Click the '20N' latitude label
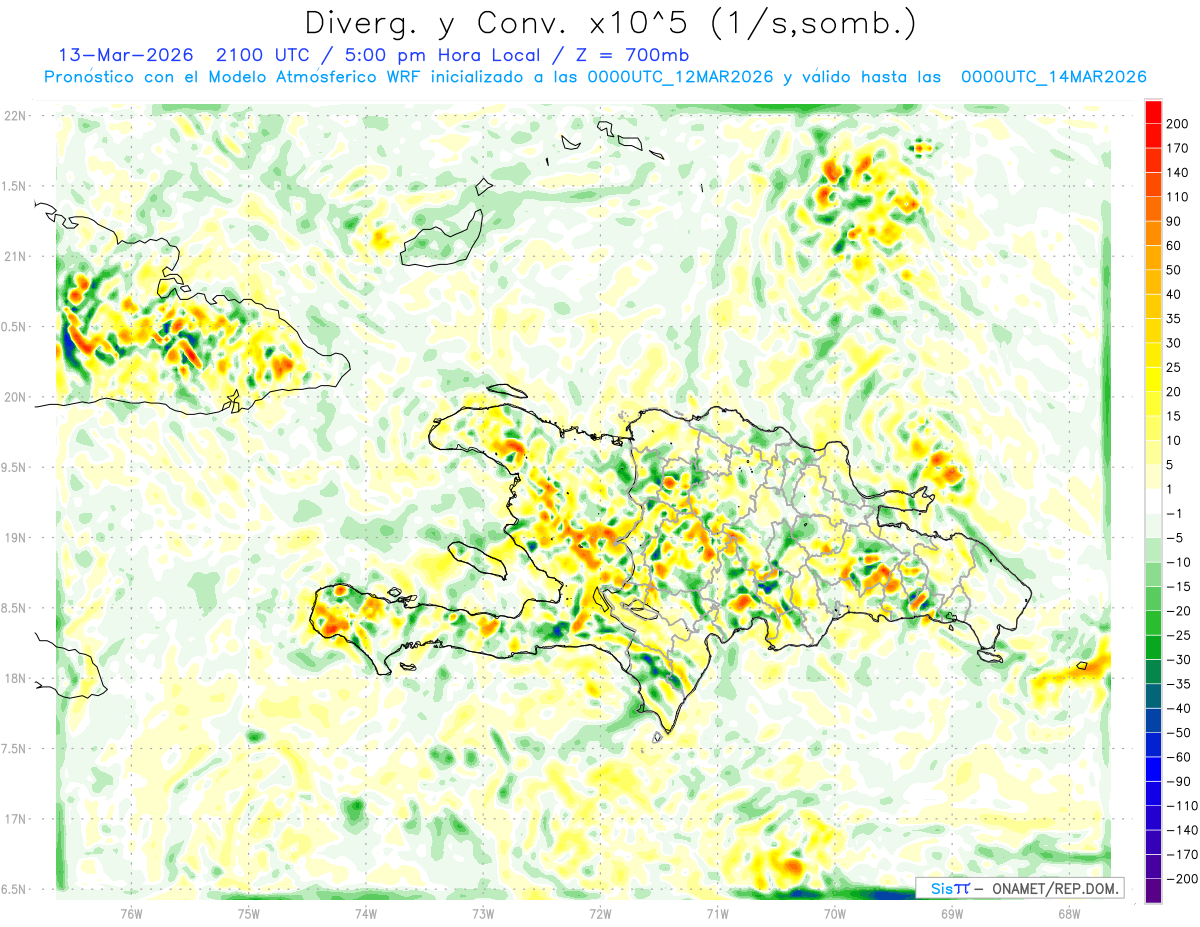The height and width of the screenshot is (927, 1200). pos(14,397)
